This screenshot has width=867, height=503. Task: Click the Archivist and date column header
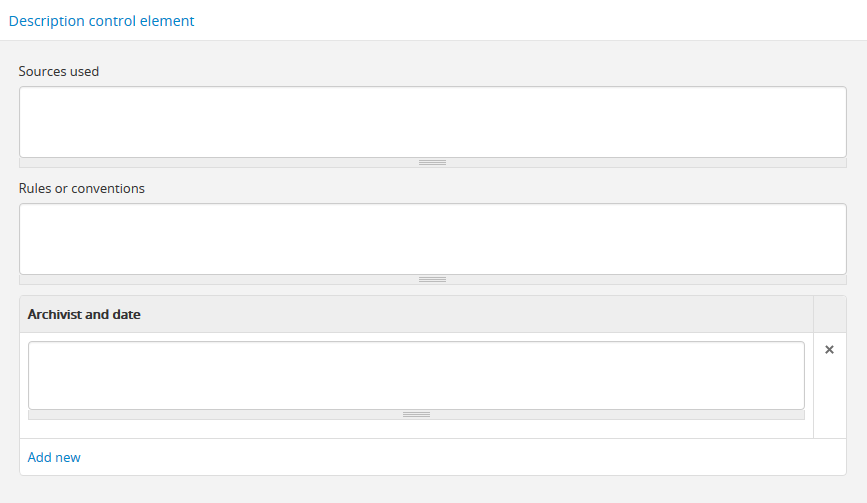pyautogui.click(x=84, y=314)
